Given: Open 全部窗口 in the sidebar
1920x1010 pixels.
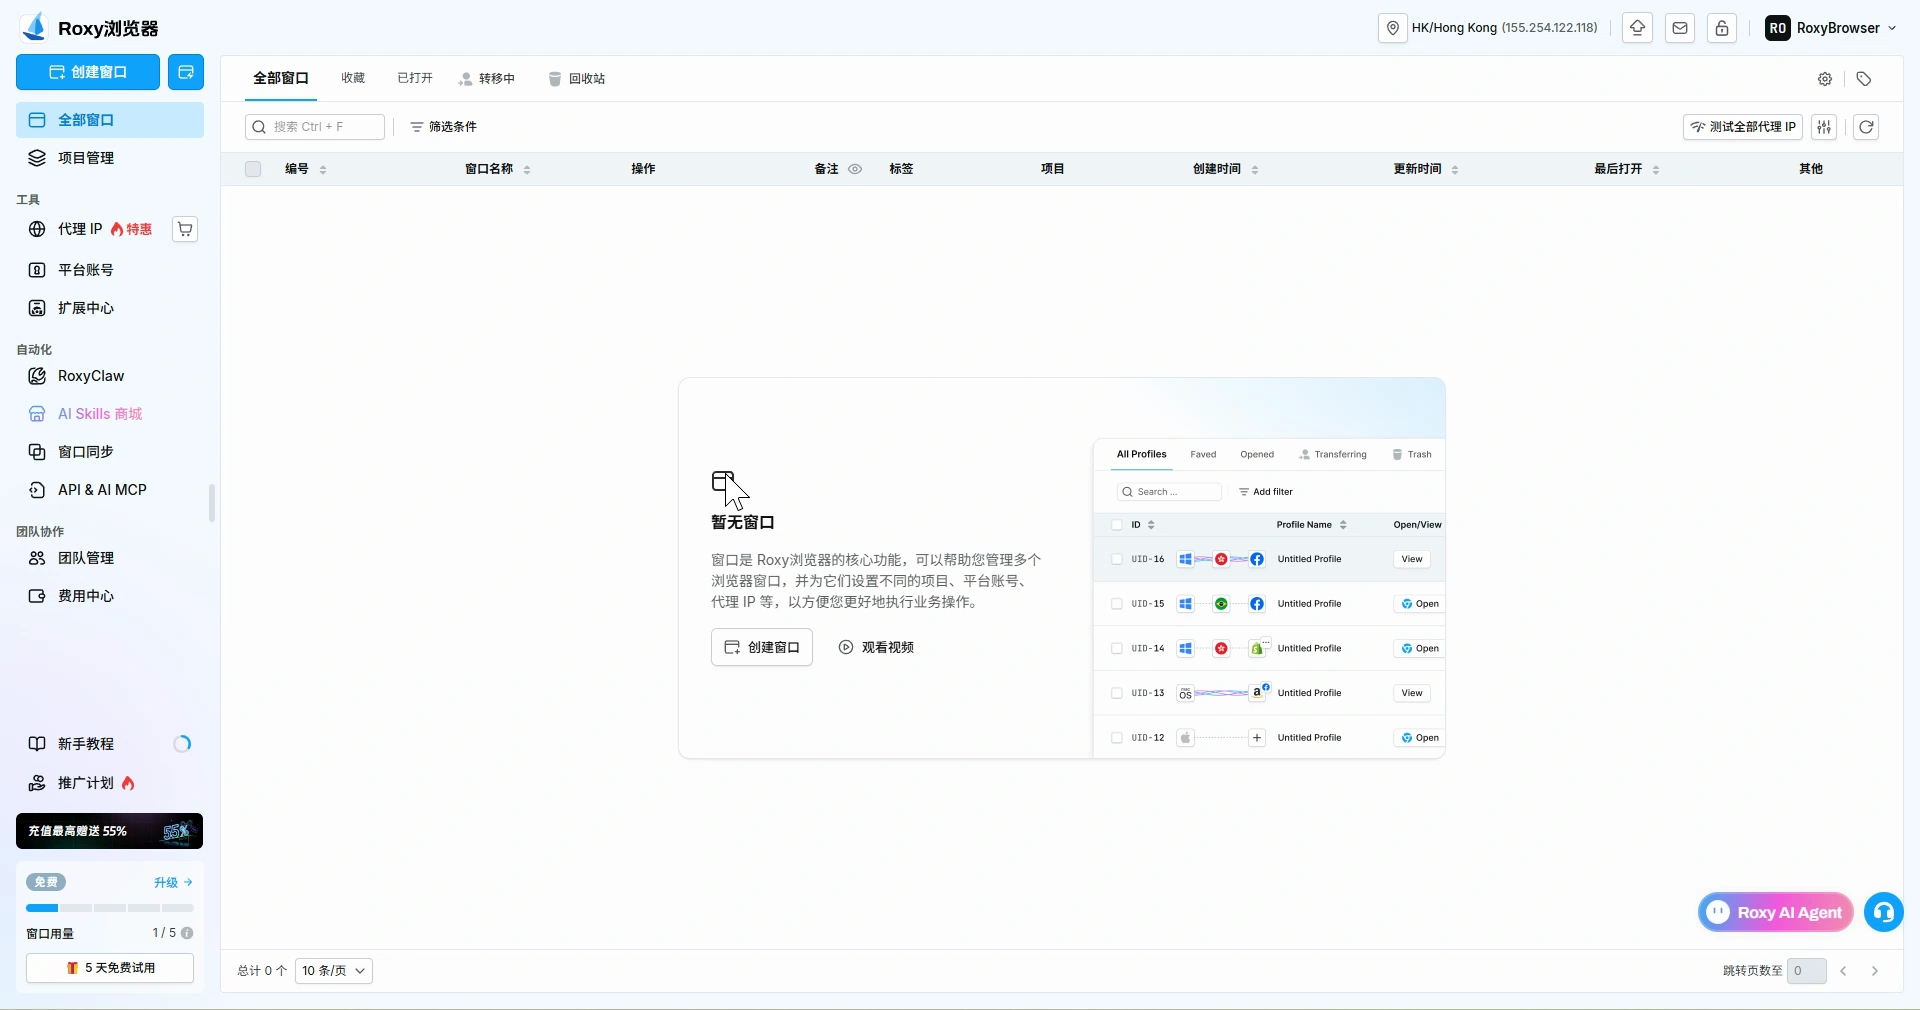Looking at the screenshot, I should (x=110, y=120).
